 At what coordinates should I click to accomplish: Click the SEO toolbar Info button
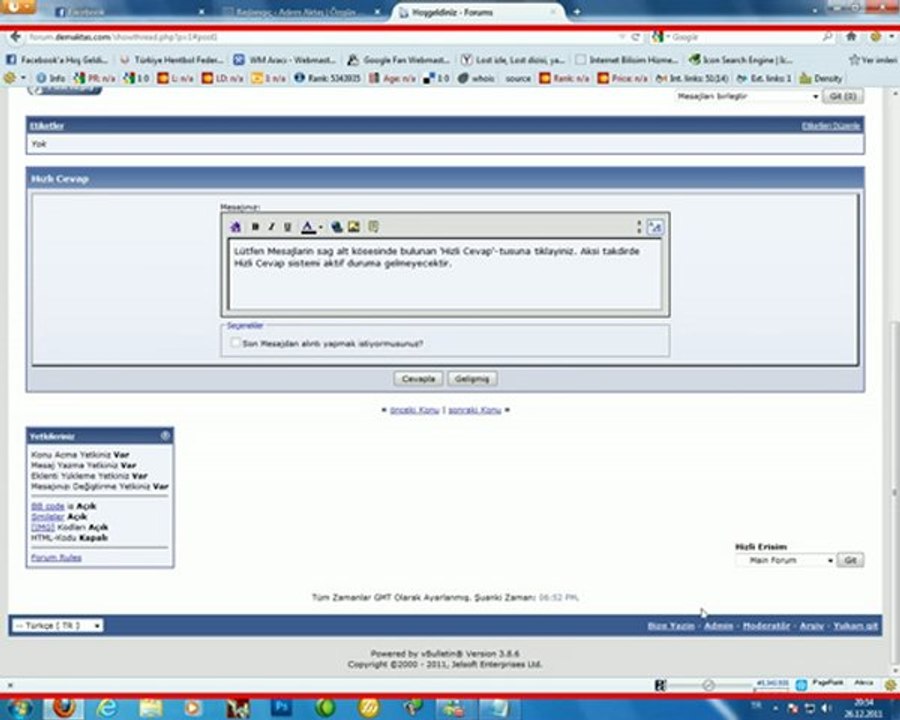point(51,78)
